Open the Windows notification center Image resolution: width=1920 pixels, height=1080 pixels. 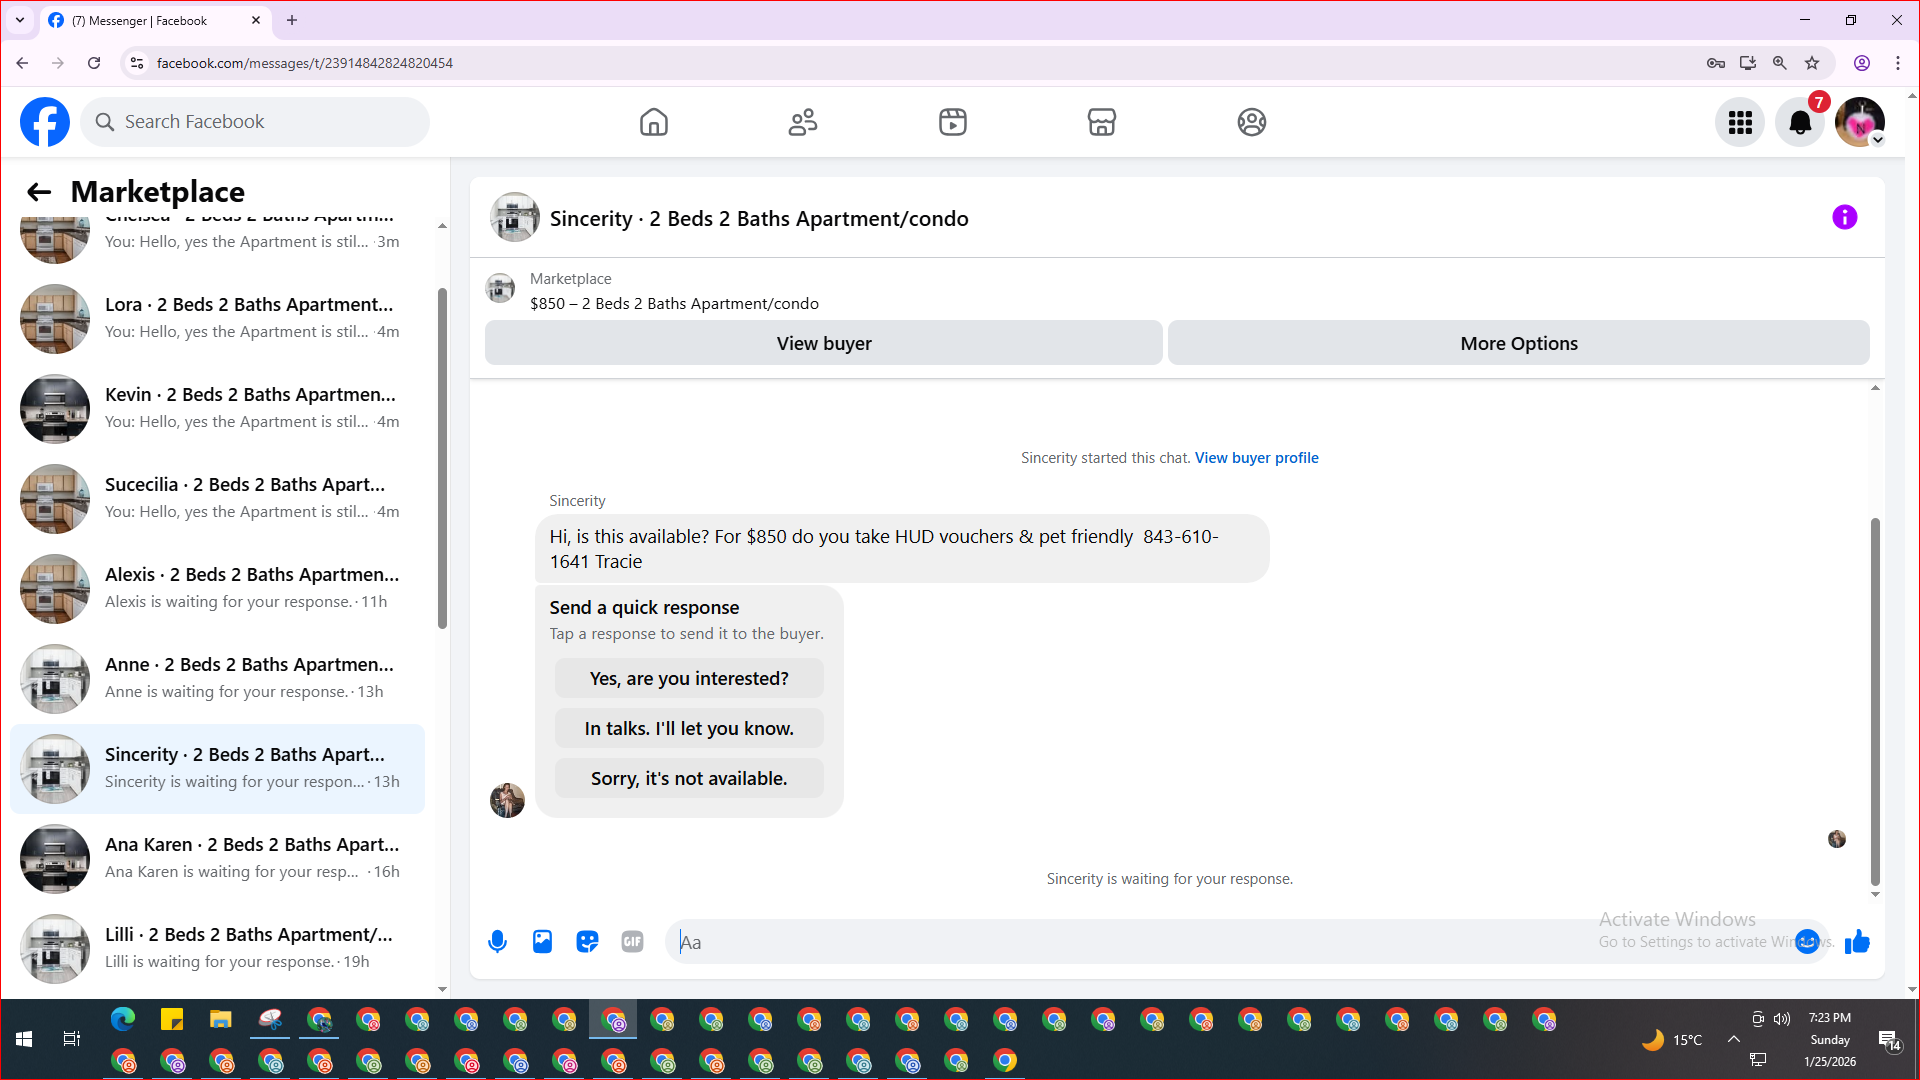(1889, 1041)
